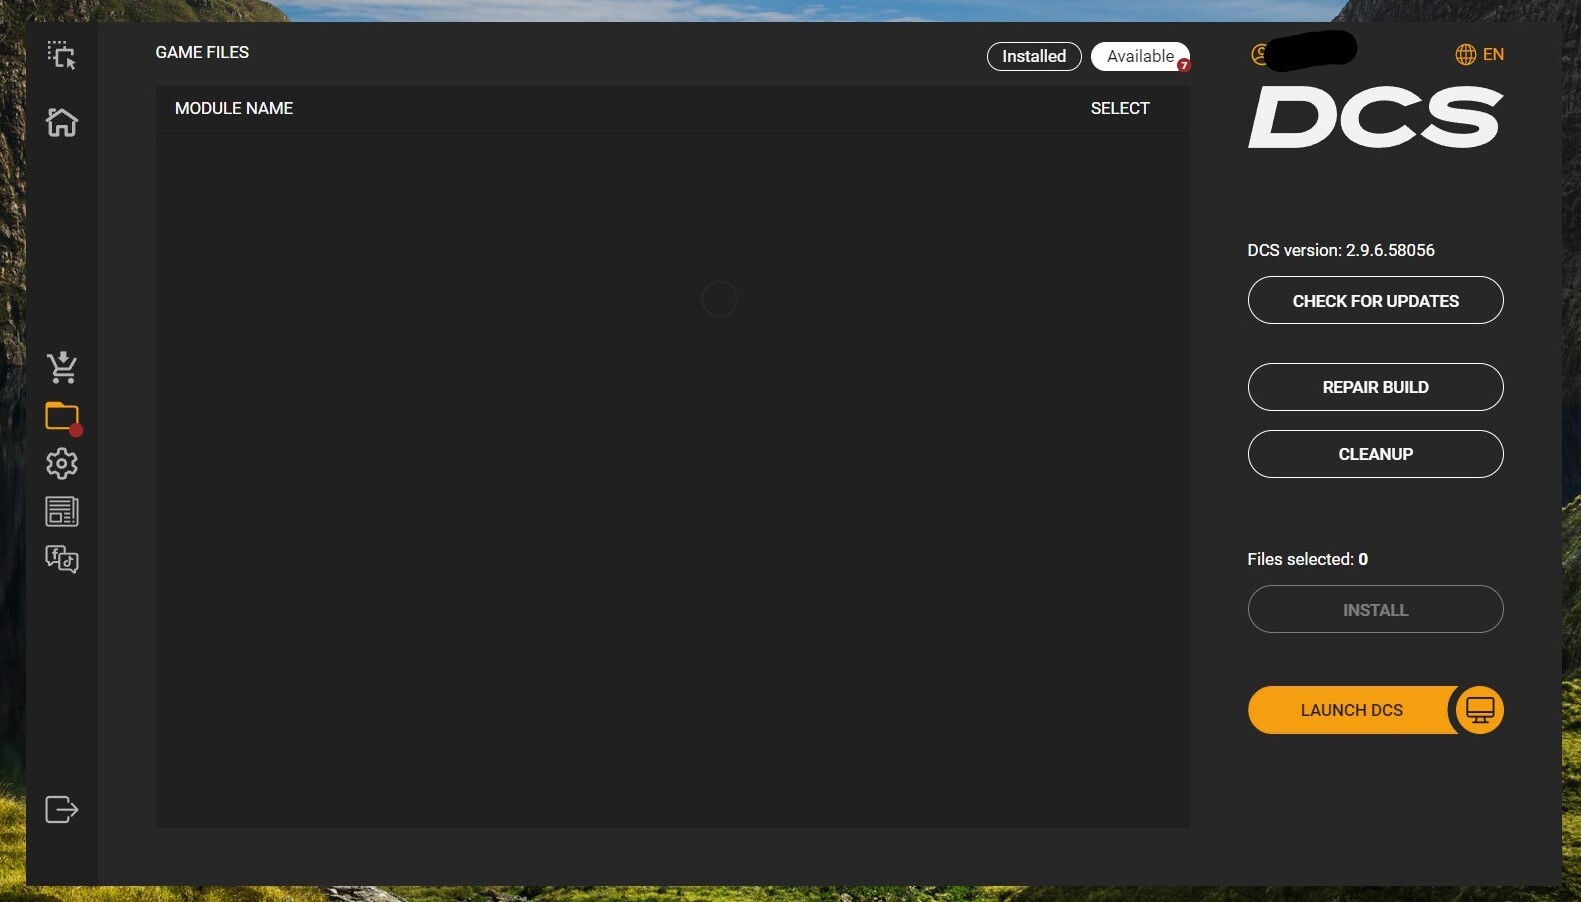
Task: Open the shop cart download icon
Action: pos(62,367)
